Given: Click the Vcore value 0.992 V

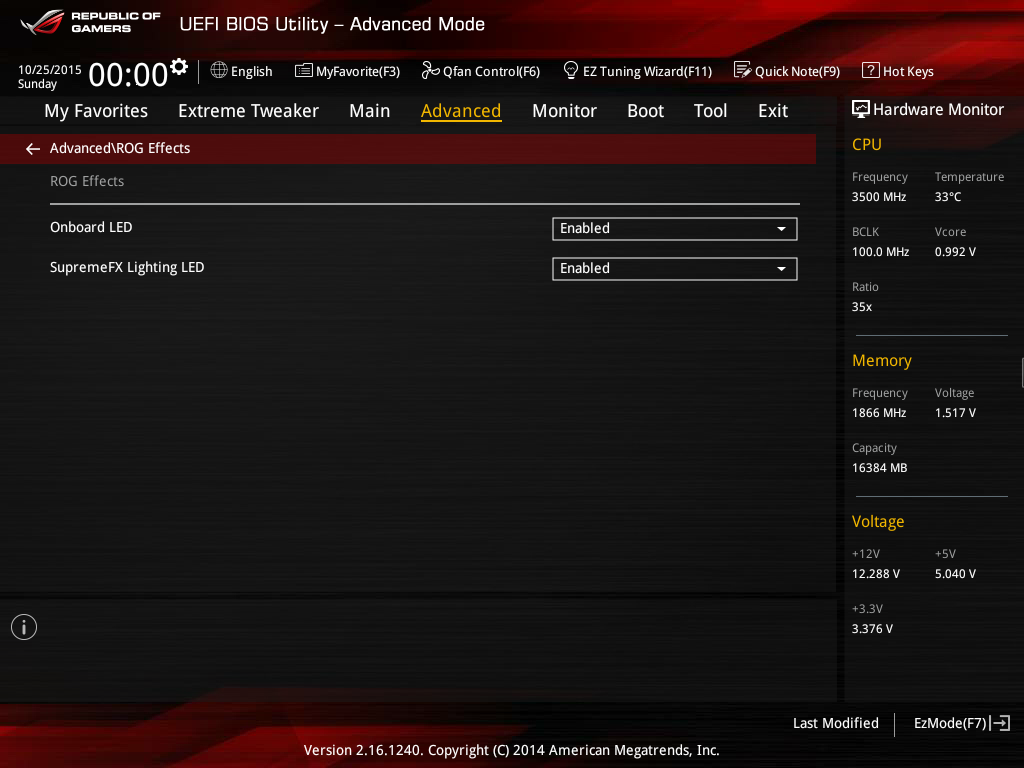Looking at the screenshot, I should (x=955, y=251).
